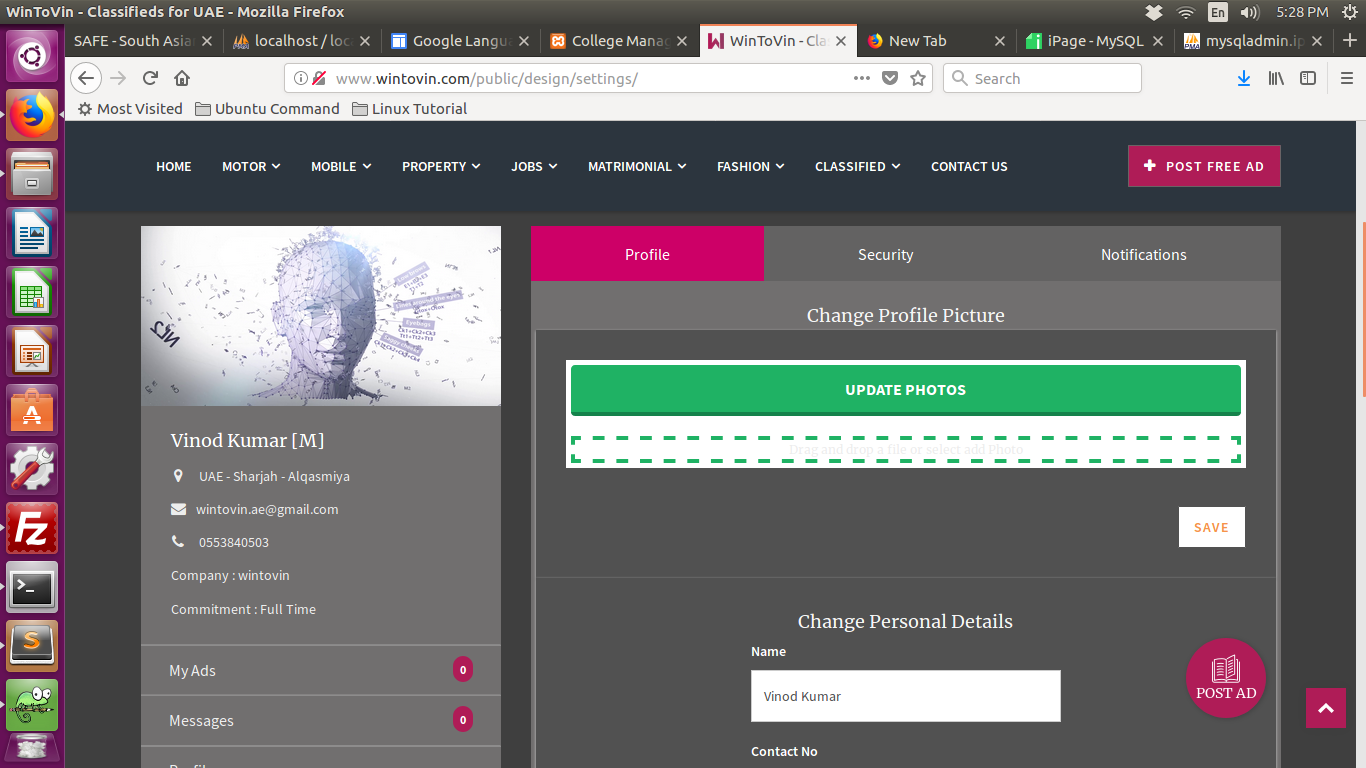Open the Dropbox tray indicator
The height and width of the screenshot is (768, 1366).
(x=1154, y=12)
